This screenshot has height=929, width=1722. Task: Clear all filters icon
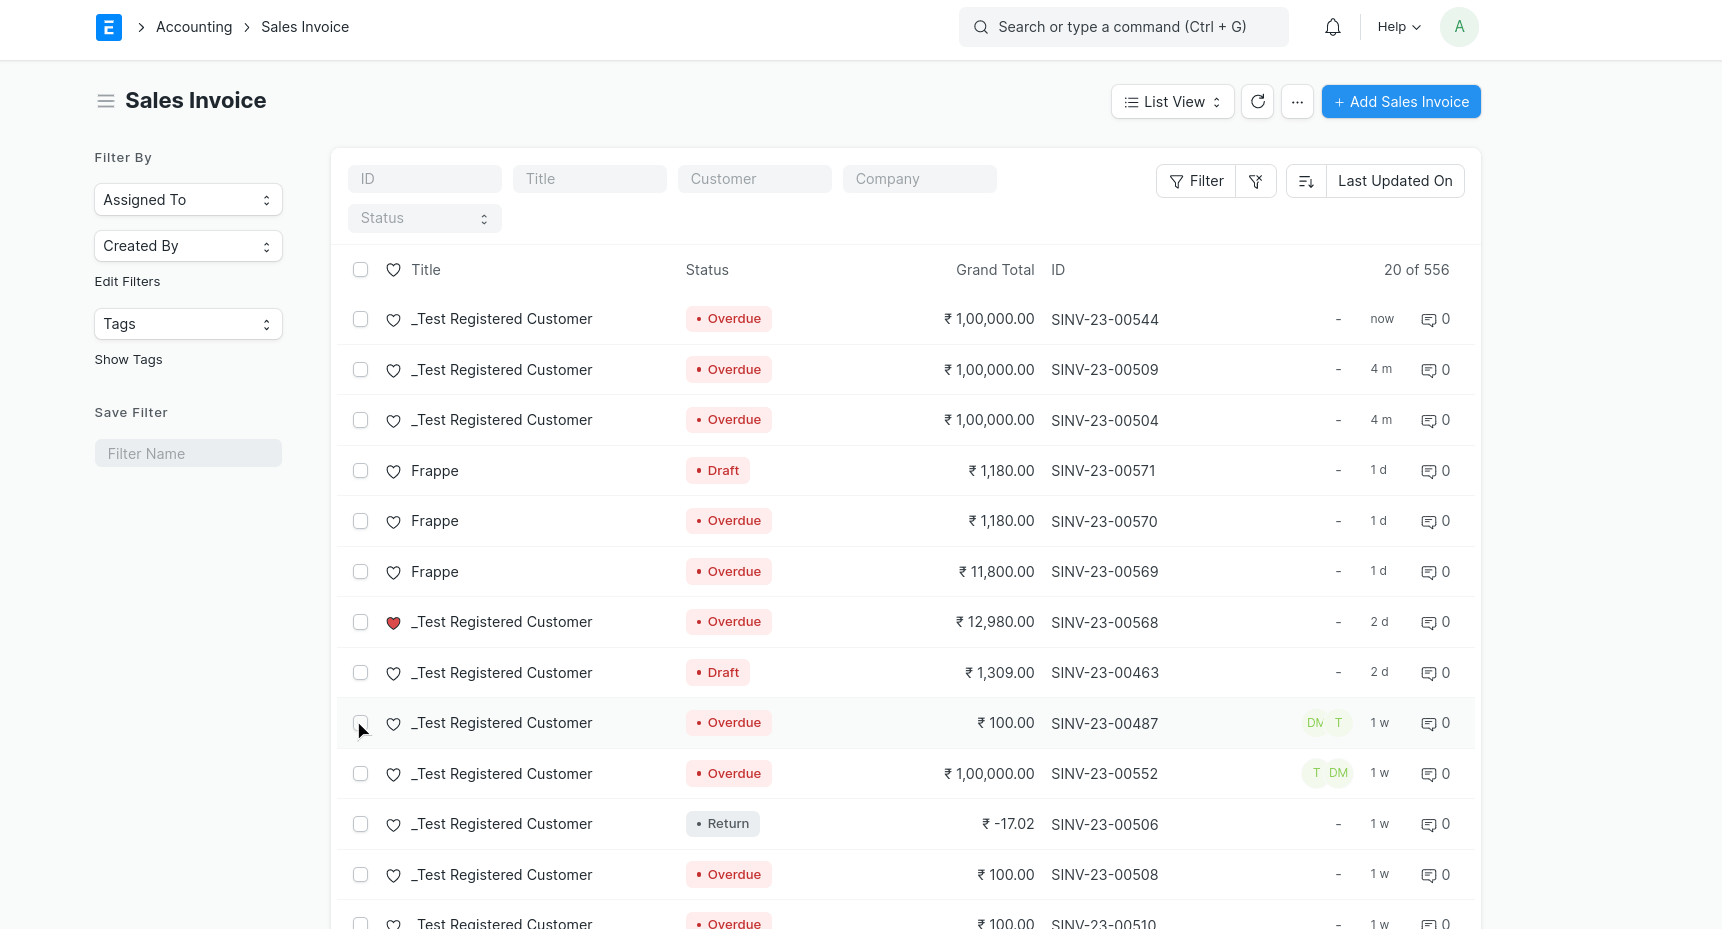pyautogui.click(x=1256, y=181)
